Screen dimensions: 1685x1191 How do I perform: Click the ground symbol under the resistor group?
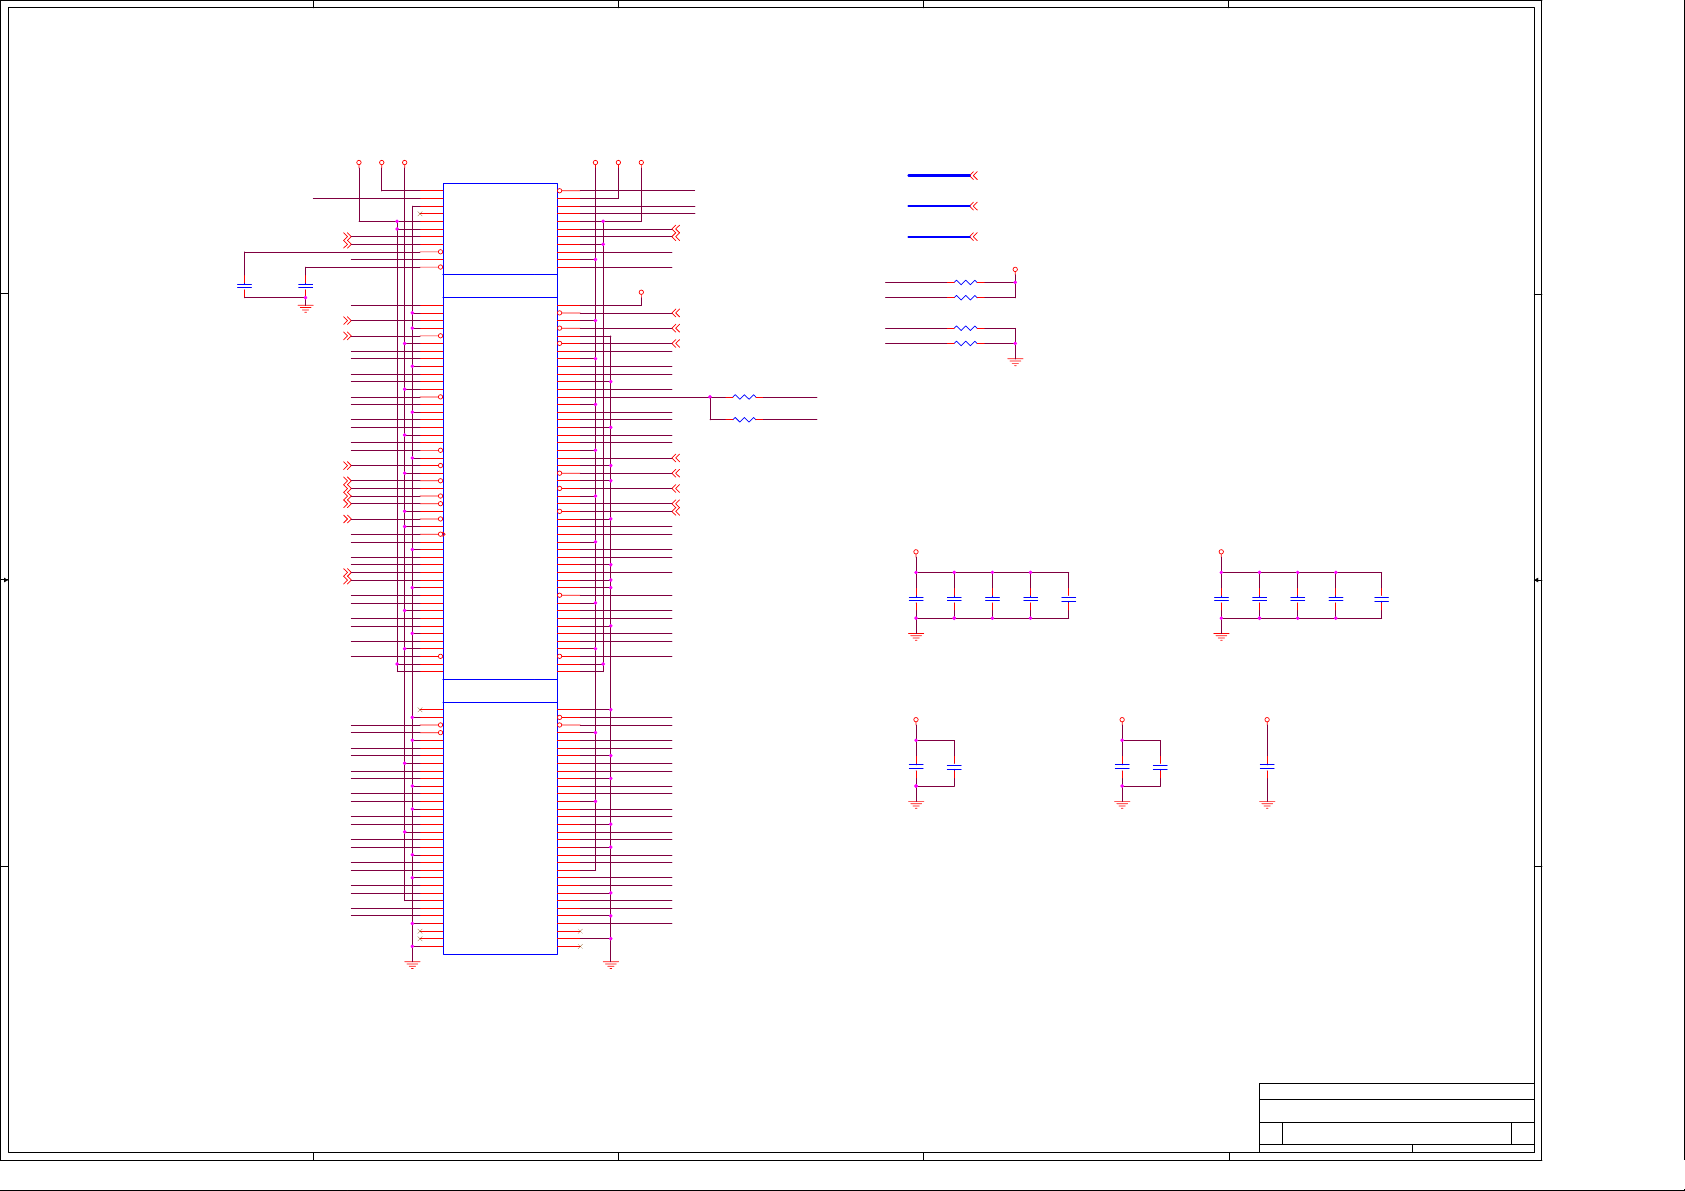(1015, 362)
